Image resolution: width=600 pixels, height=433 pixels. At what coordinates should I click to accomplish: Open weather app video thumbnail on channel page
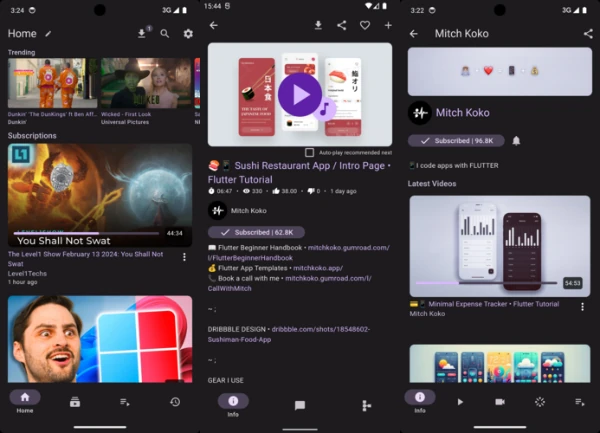coord(500,363)
